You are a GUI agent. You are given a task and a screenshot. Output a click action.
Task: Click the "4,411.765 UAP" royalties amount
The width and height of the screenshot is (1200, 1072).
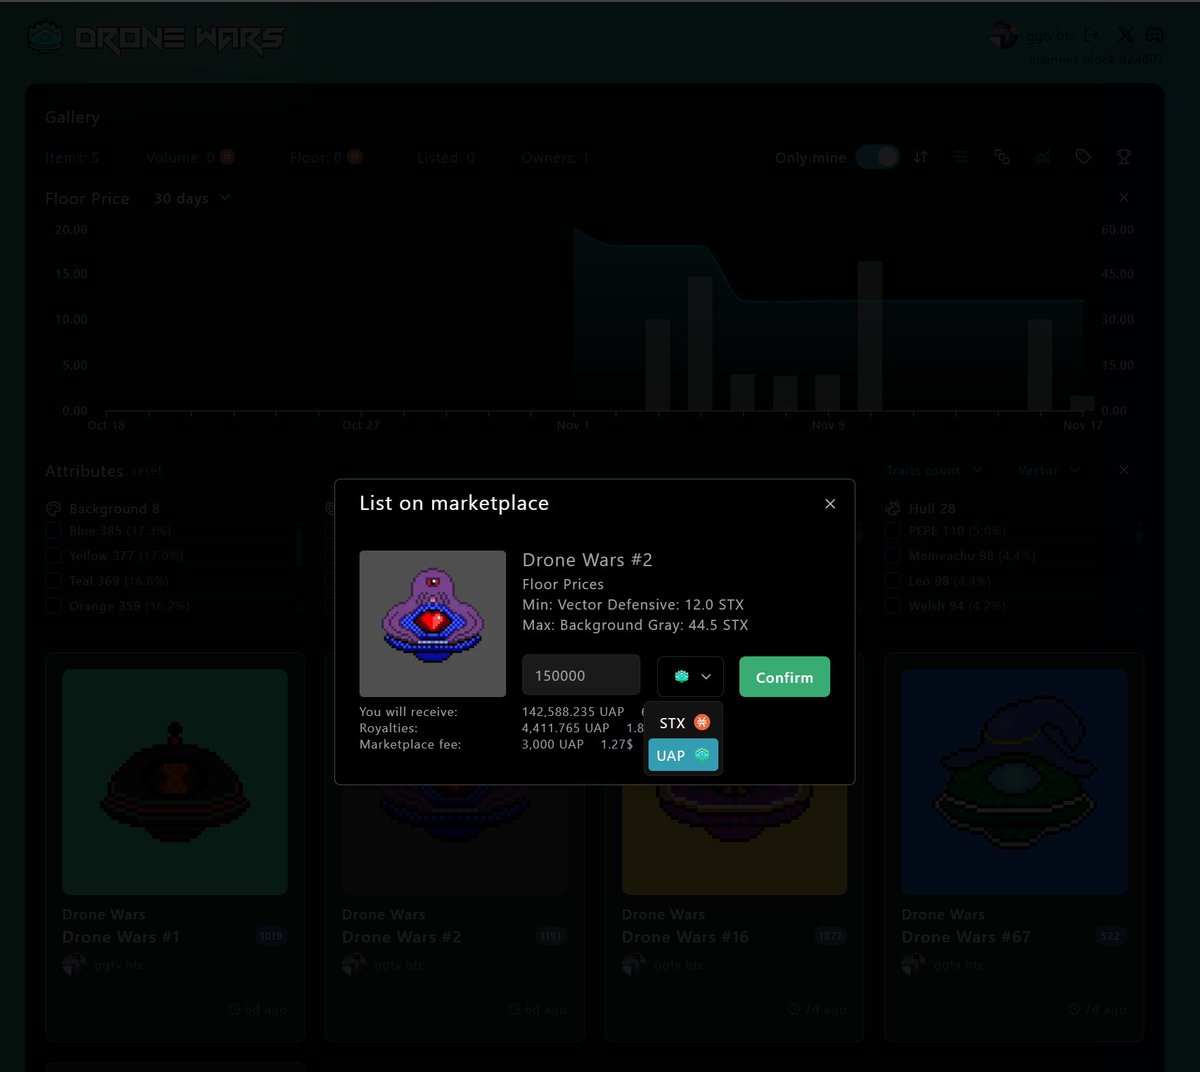point(565,728)
